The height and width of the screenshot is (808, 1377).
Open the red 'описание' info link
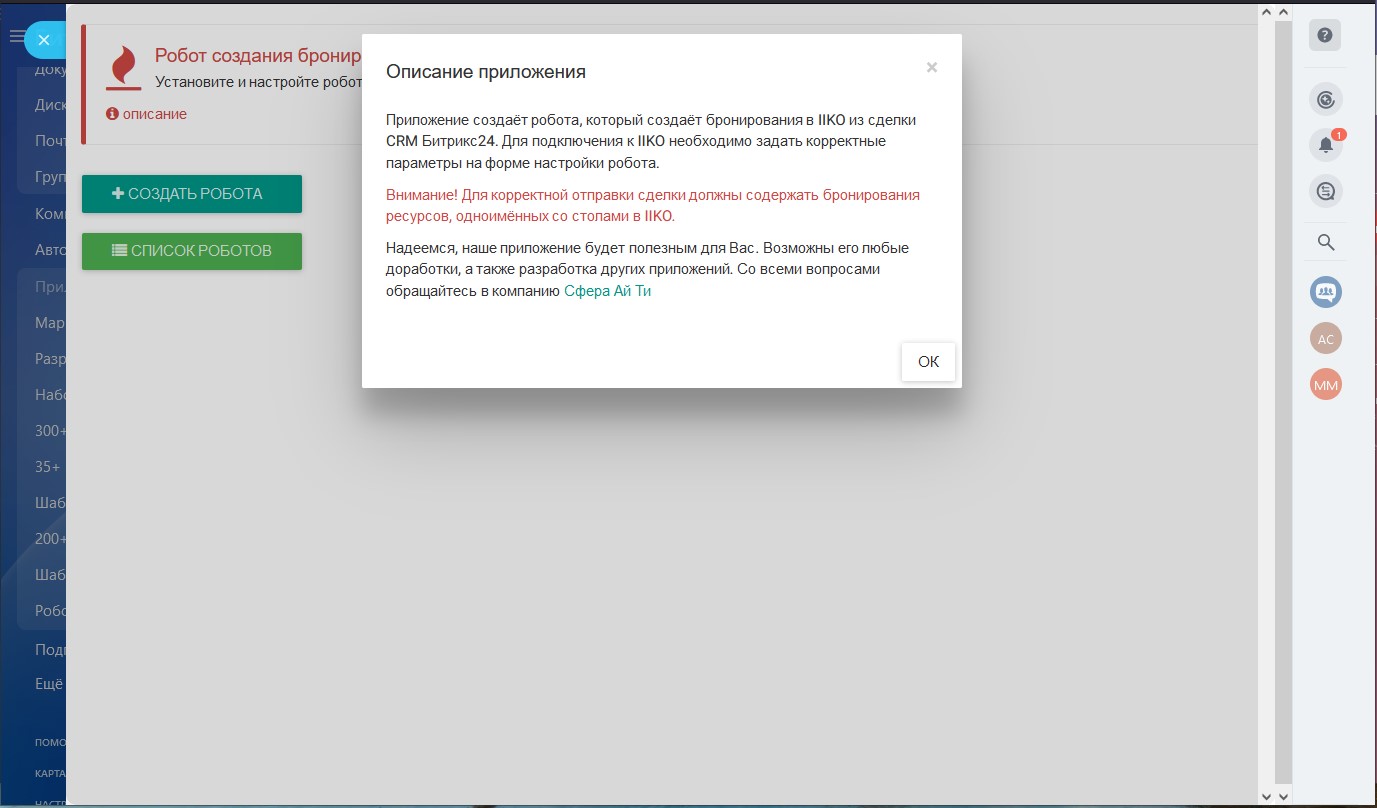tap(147, 114)
